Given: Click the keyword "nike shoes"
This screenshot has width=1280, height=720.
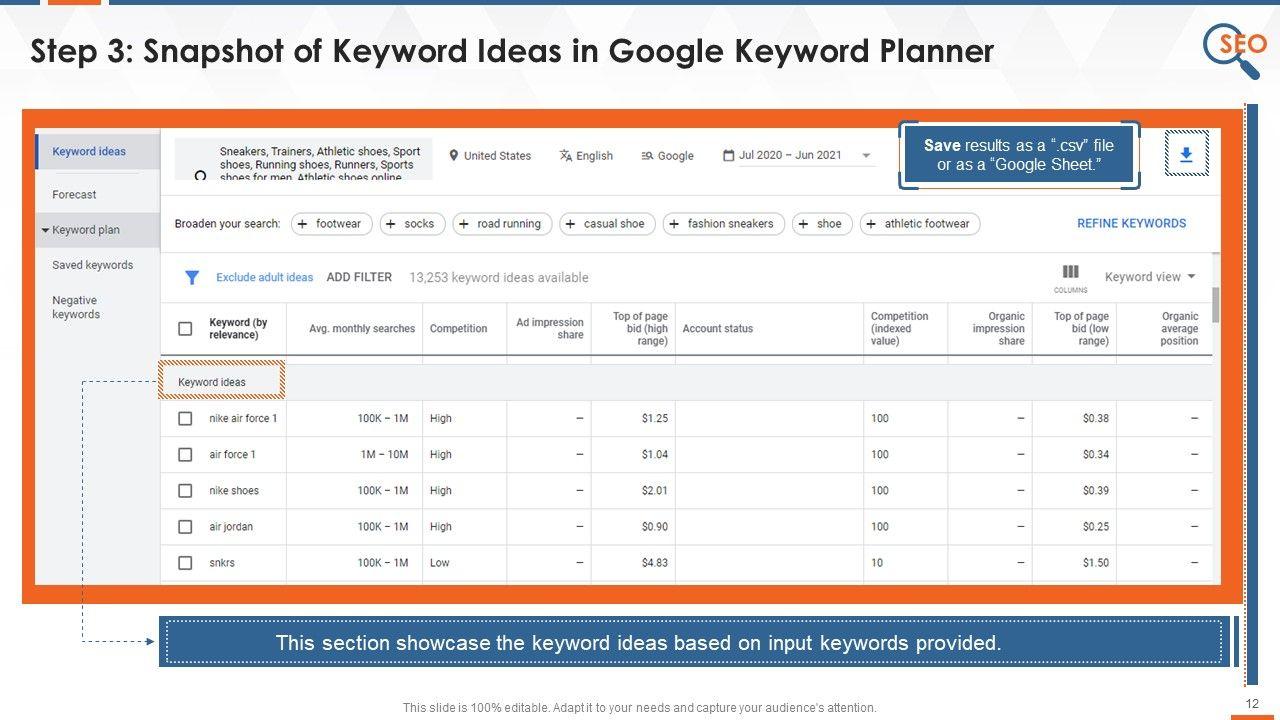Looking at the screenshot, I should (234, 491).
